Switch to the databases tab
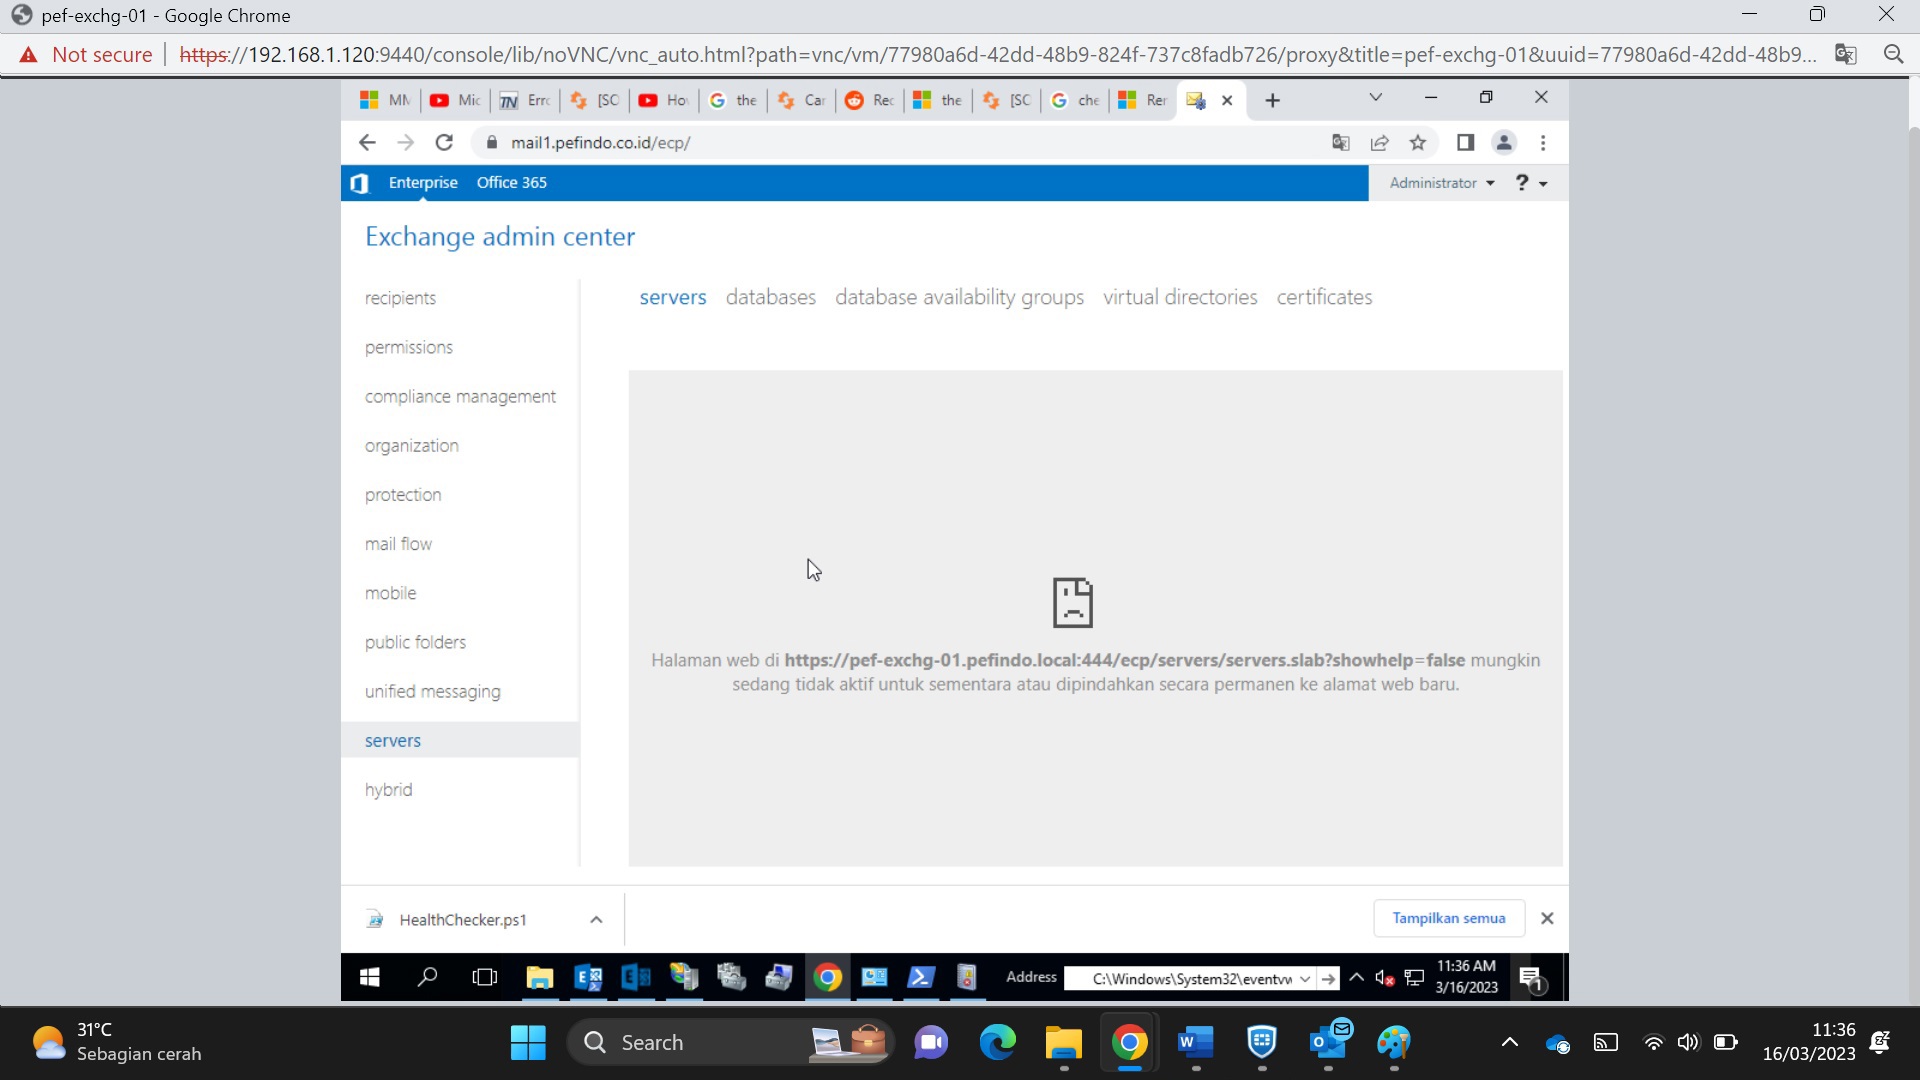 point(771,297)
